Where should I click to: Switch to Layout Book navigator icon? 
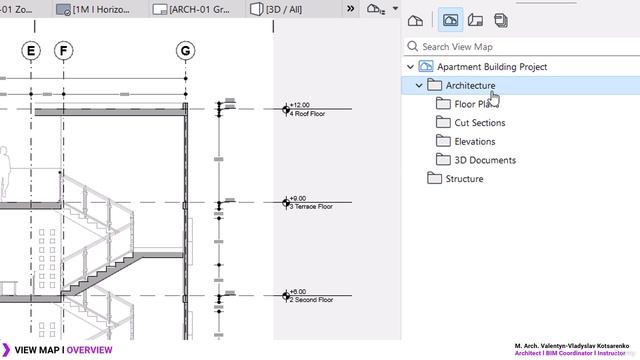(x=476, y=20)
